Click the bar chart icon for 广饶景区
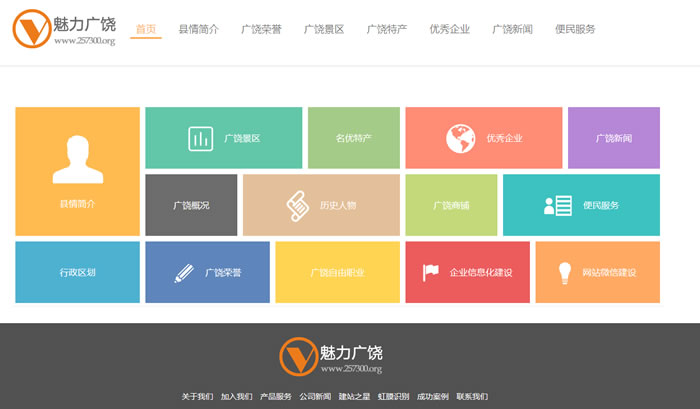The width and height of the screenshot is (700, 409). [200, 138]
